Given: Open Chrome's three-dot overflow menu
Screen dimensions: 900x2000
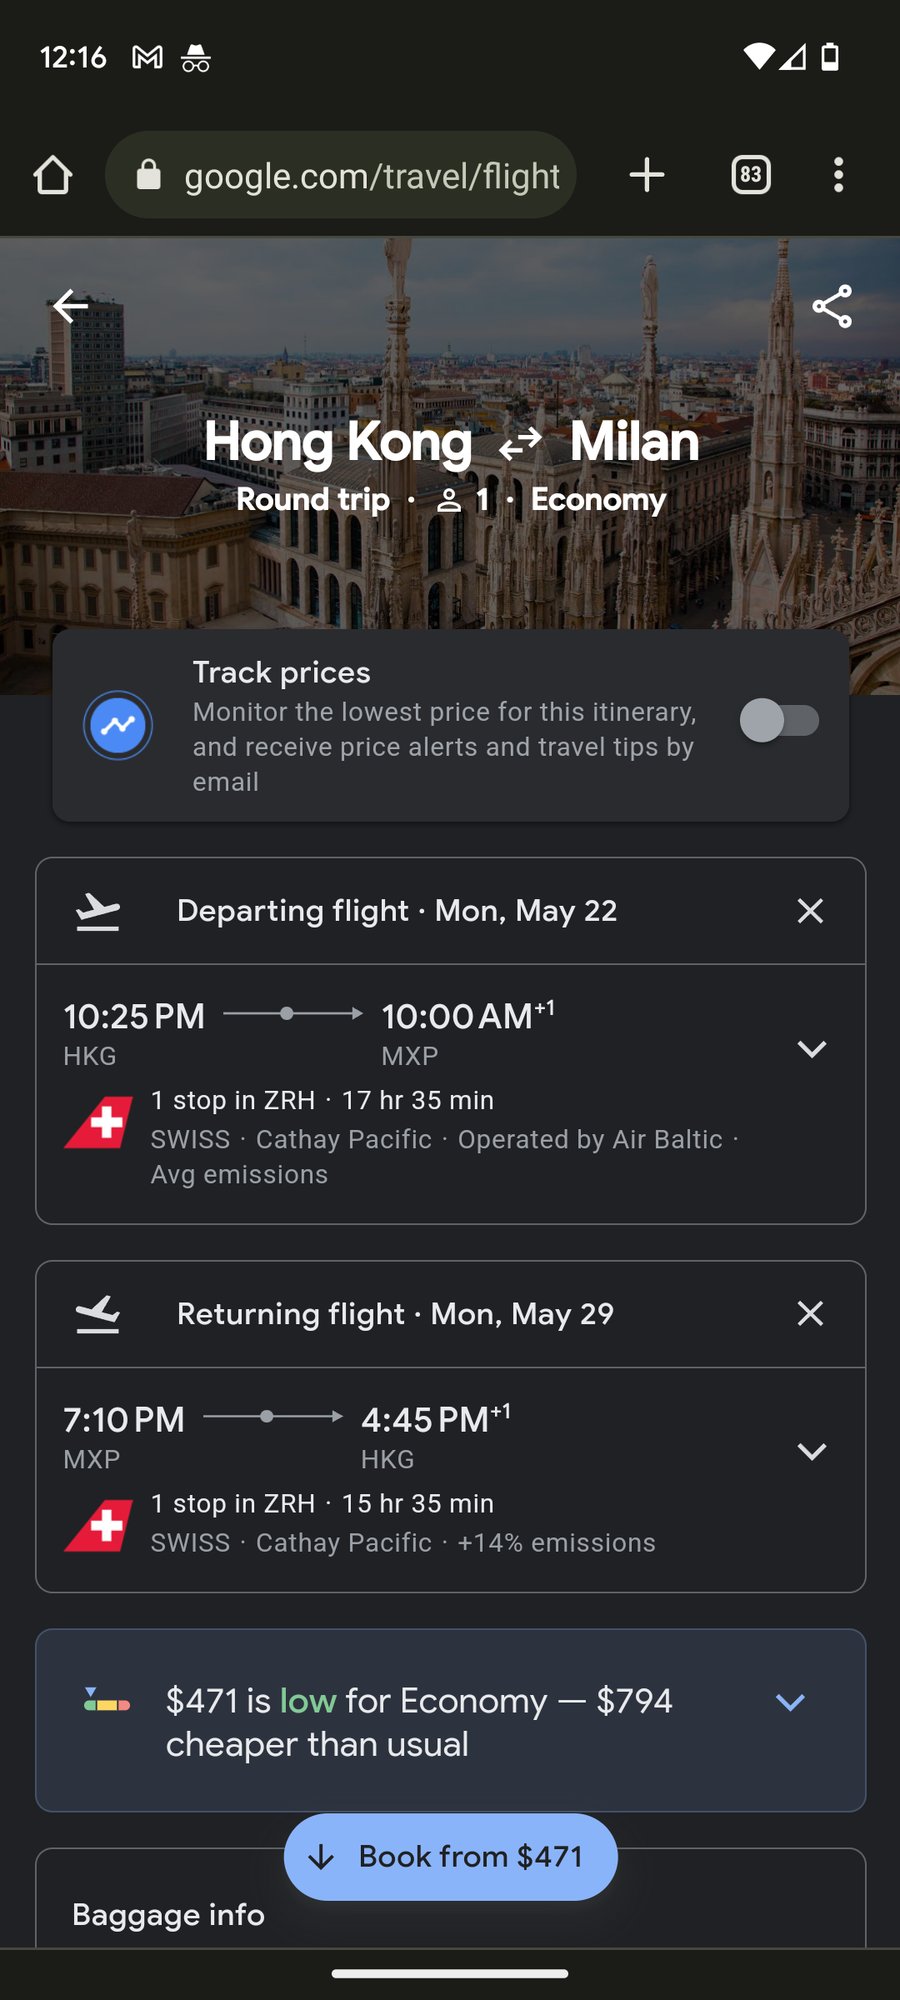Looking at the screenshot, I should [x=838, y=175].
